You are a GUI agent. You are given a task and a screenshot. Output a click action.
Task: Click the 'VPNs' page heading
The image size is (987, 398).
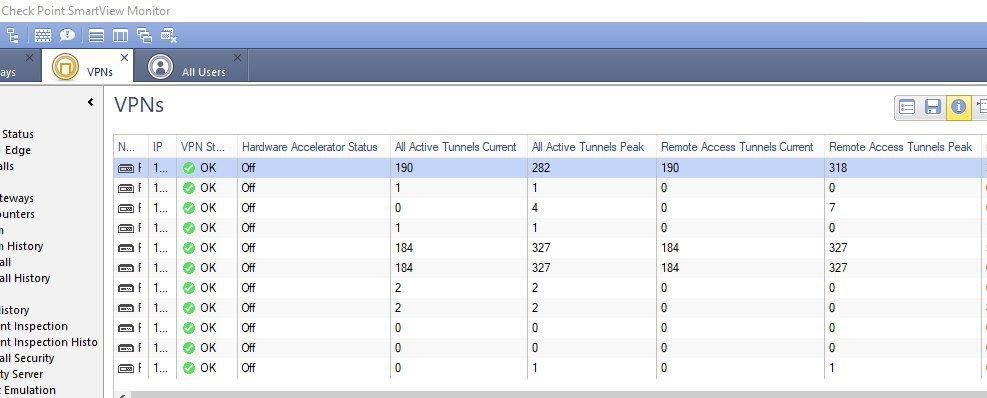(139, 105)
